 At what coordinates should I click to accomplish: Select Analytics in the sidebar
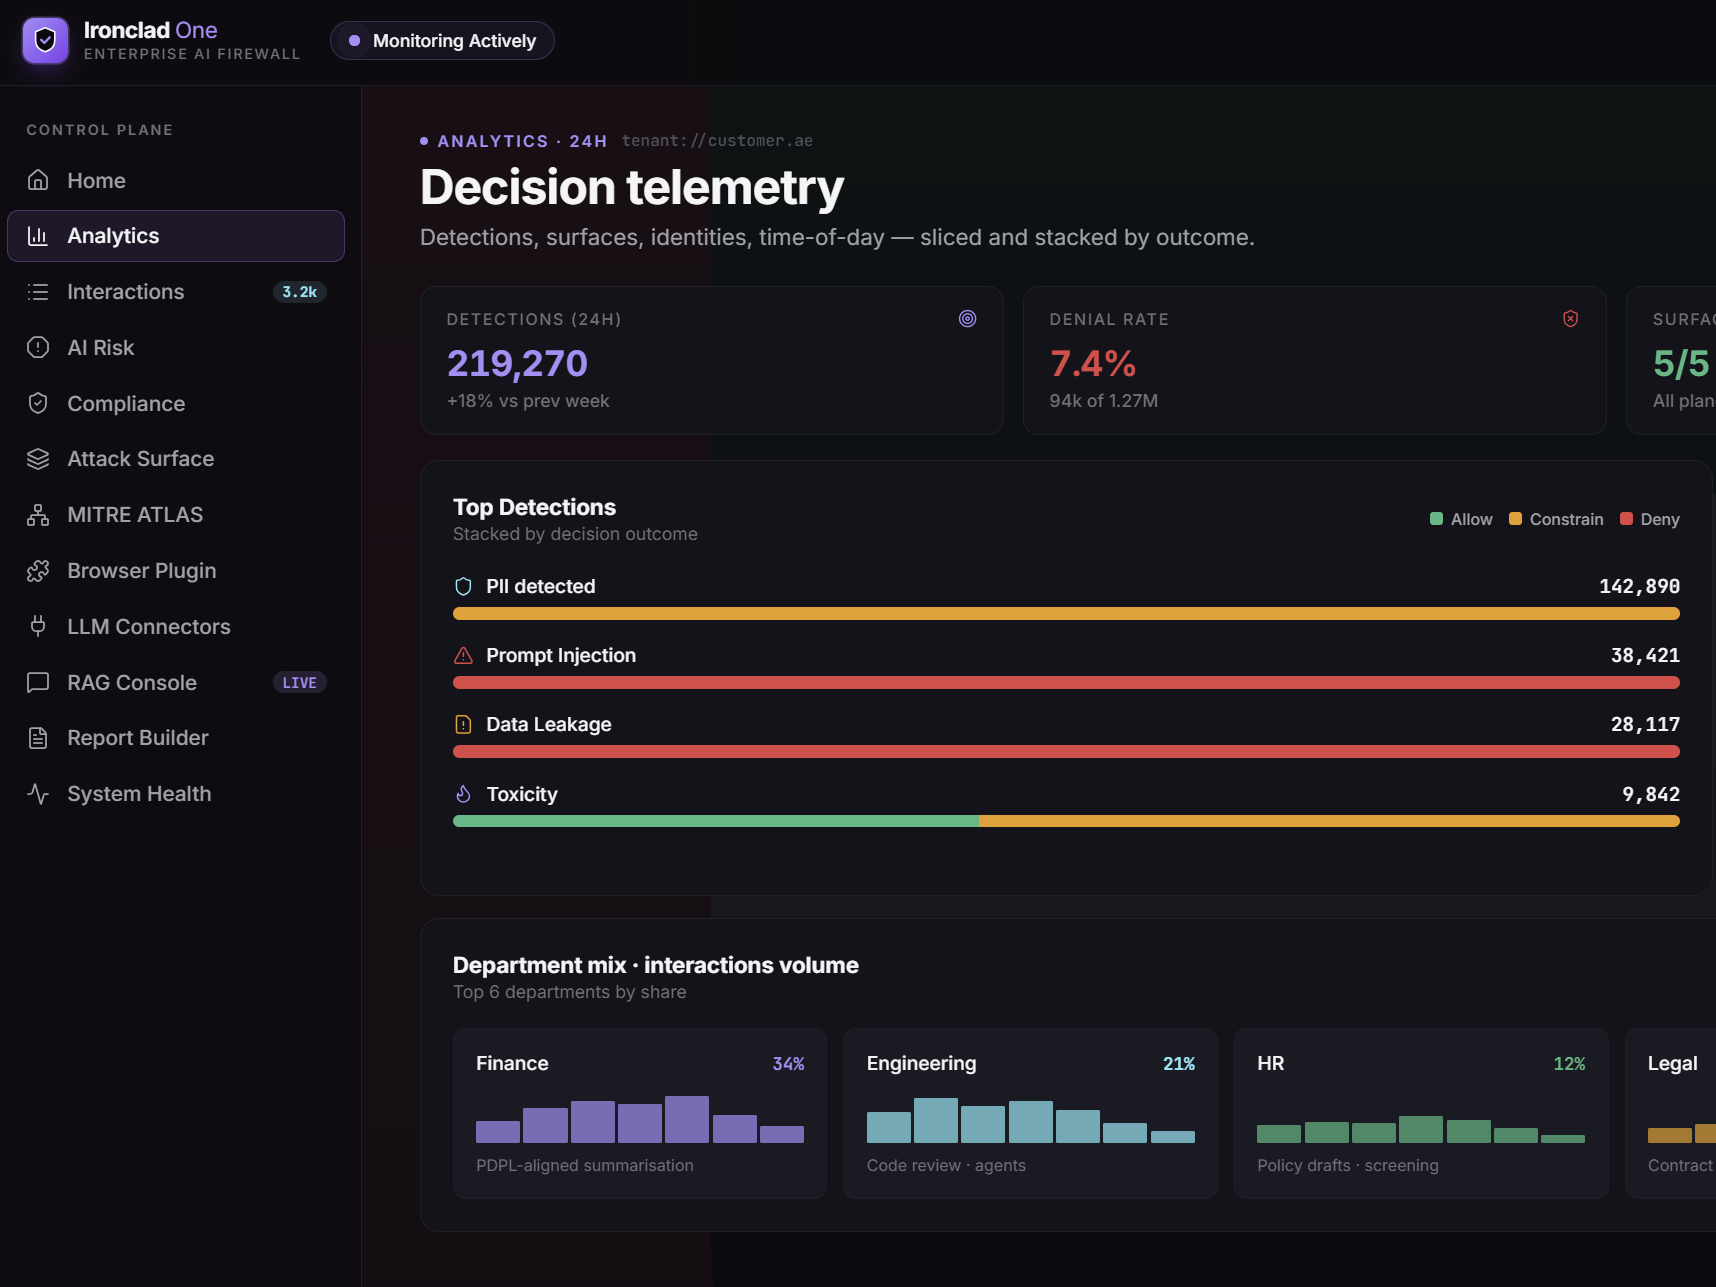coord(176,236)
